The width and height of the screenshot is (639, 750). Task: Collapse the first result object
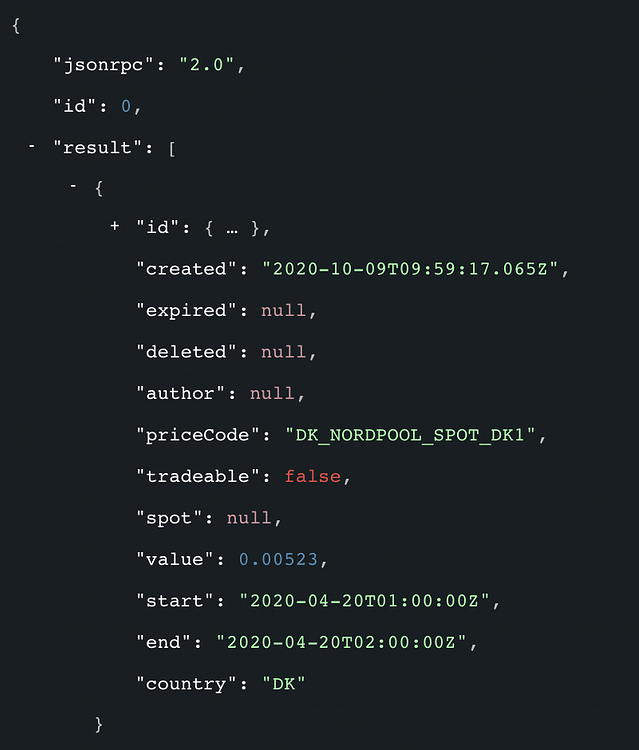tap(73, 185)
